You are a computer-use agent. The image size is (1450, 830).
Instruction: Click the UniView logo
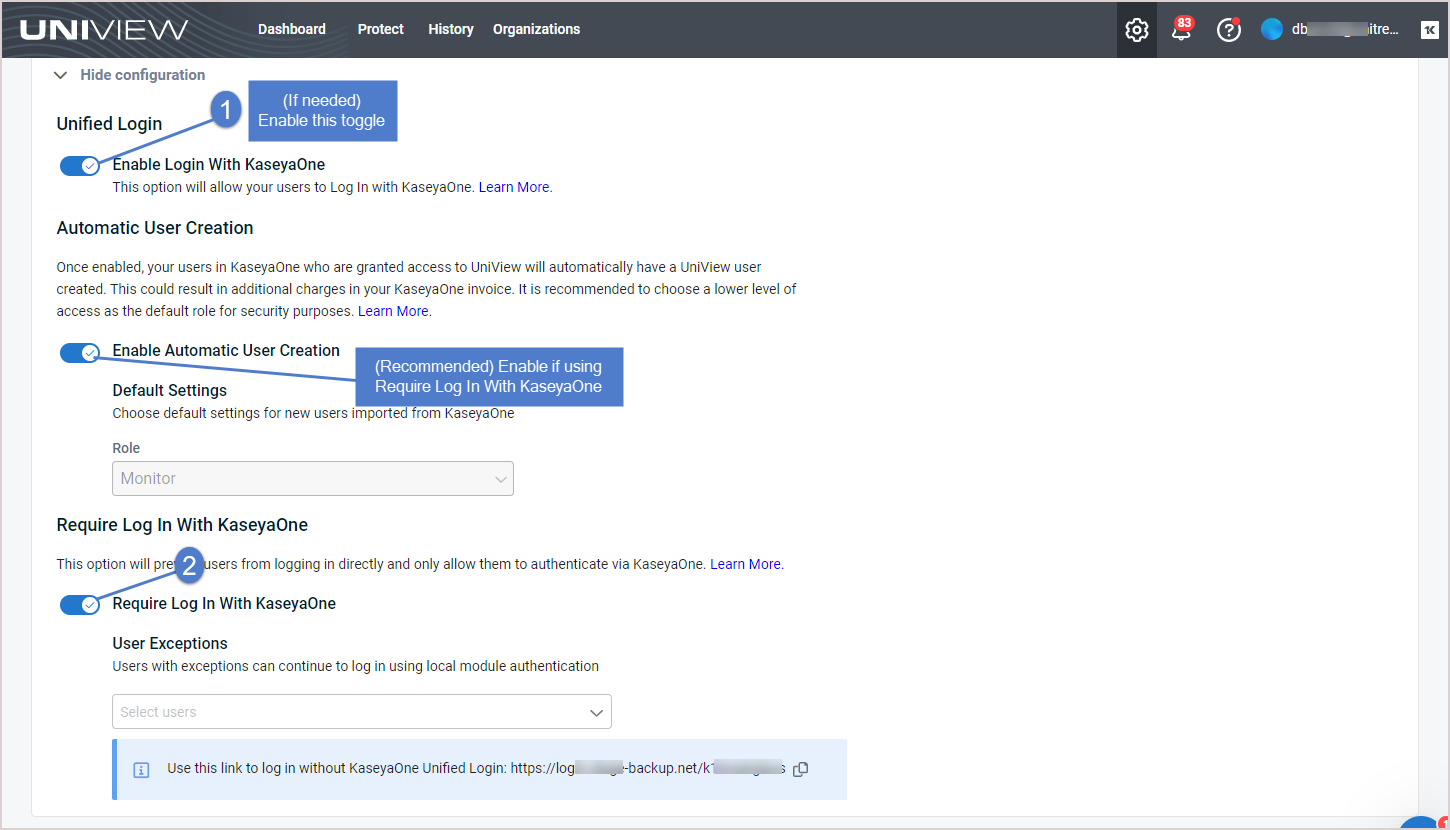tap(104, 29)
